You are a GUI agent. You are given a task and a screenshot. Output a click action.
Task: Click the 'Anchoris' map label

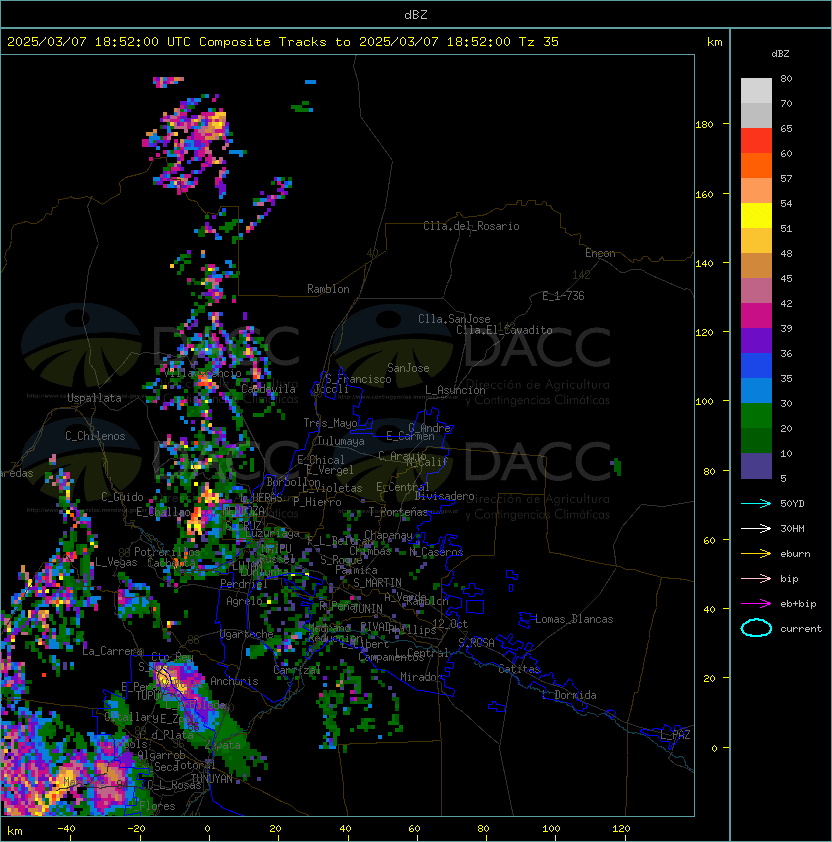234,681
